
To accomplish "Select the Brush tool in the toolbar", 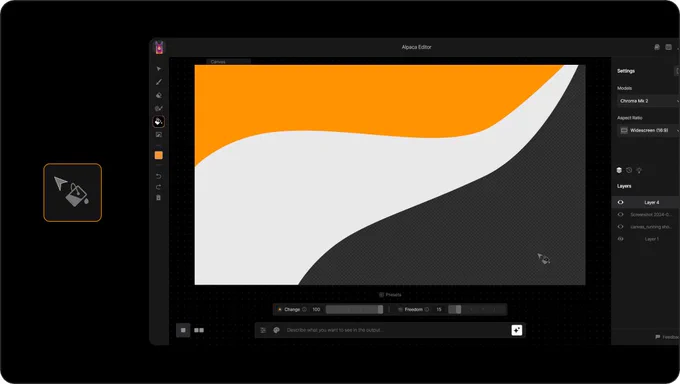I will [x=159, y=82].
